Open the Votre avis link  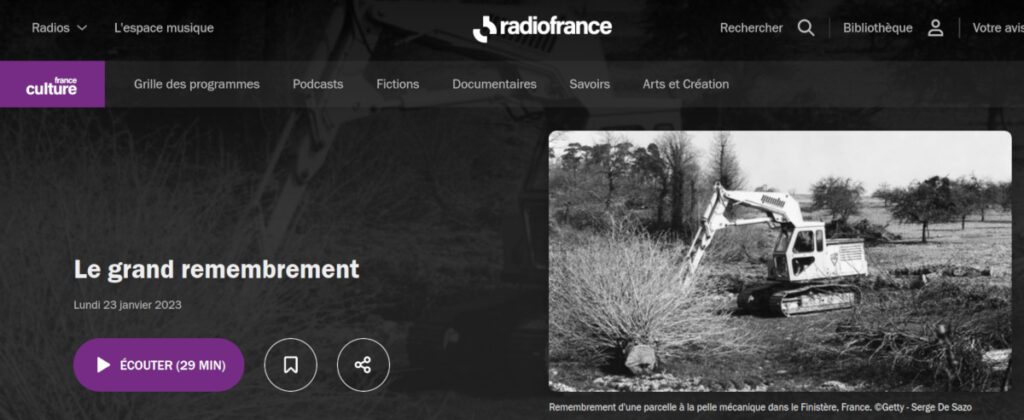click(998, 28)
